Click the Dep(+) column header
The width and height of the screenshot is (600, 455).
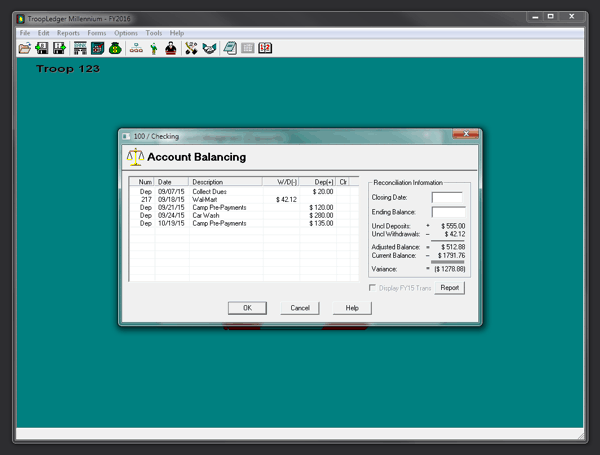317,182
